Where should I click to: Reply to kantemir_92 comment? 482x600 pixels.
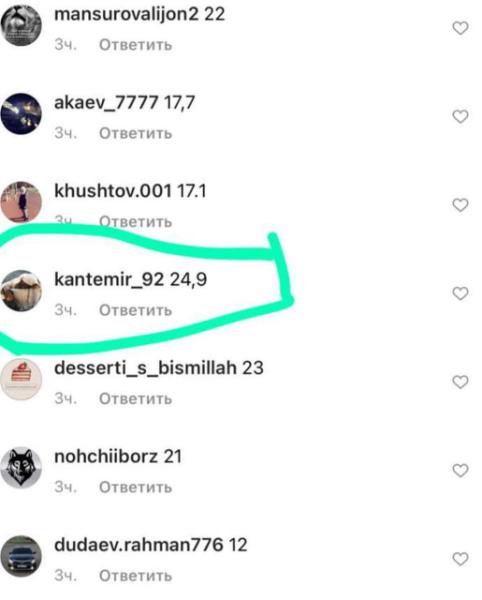(135, 310)
